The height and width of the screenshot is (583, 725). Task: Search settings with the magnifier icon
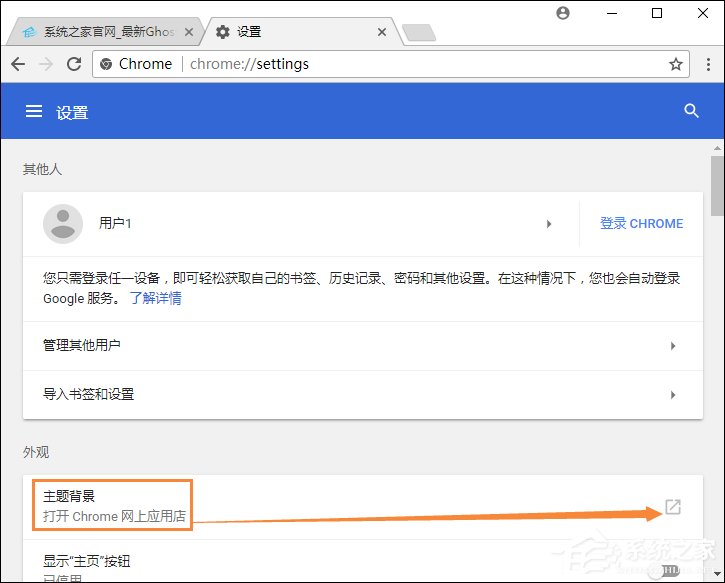pyautogui.click(x=691, y=111)
